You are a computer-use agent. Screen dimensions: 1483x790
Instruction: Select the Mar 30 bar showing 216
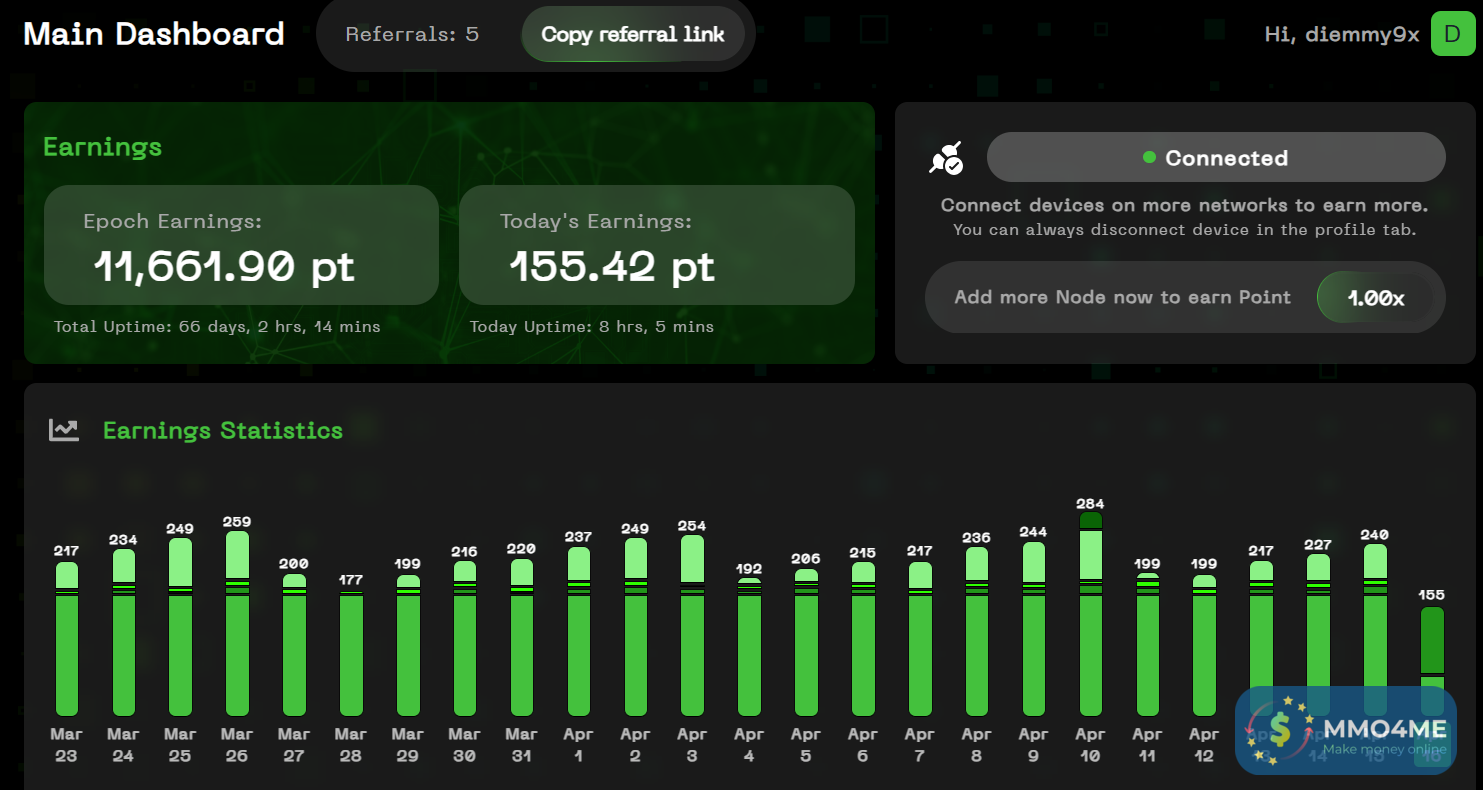click(465, 638)
